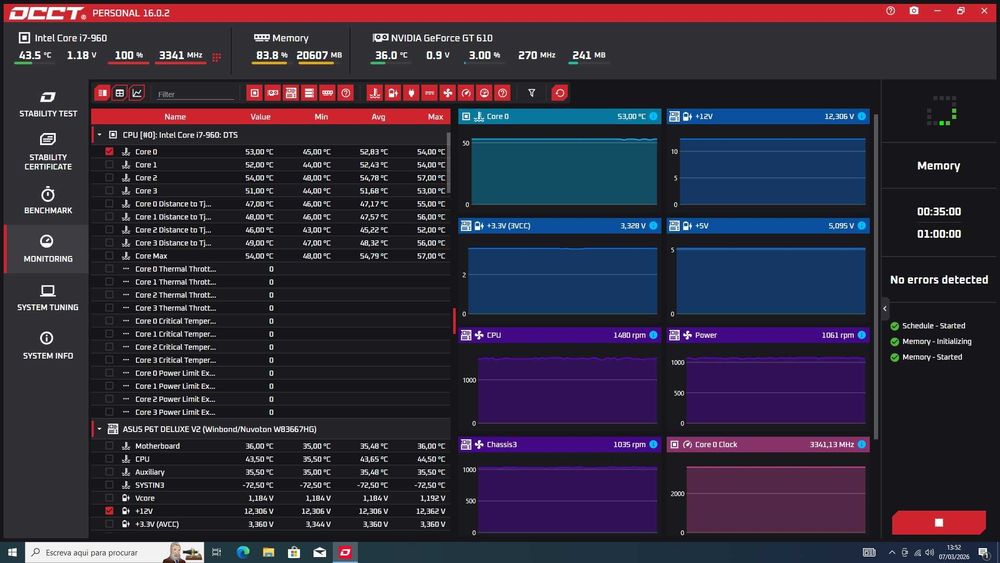Switch to graph-only view
This screenshot has height=563, width=1000.
tap(136, 93)
